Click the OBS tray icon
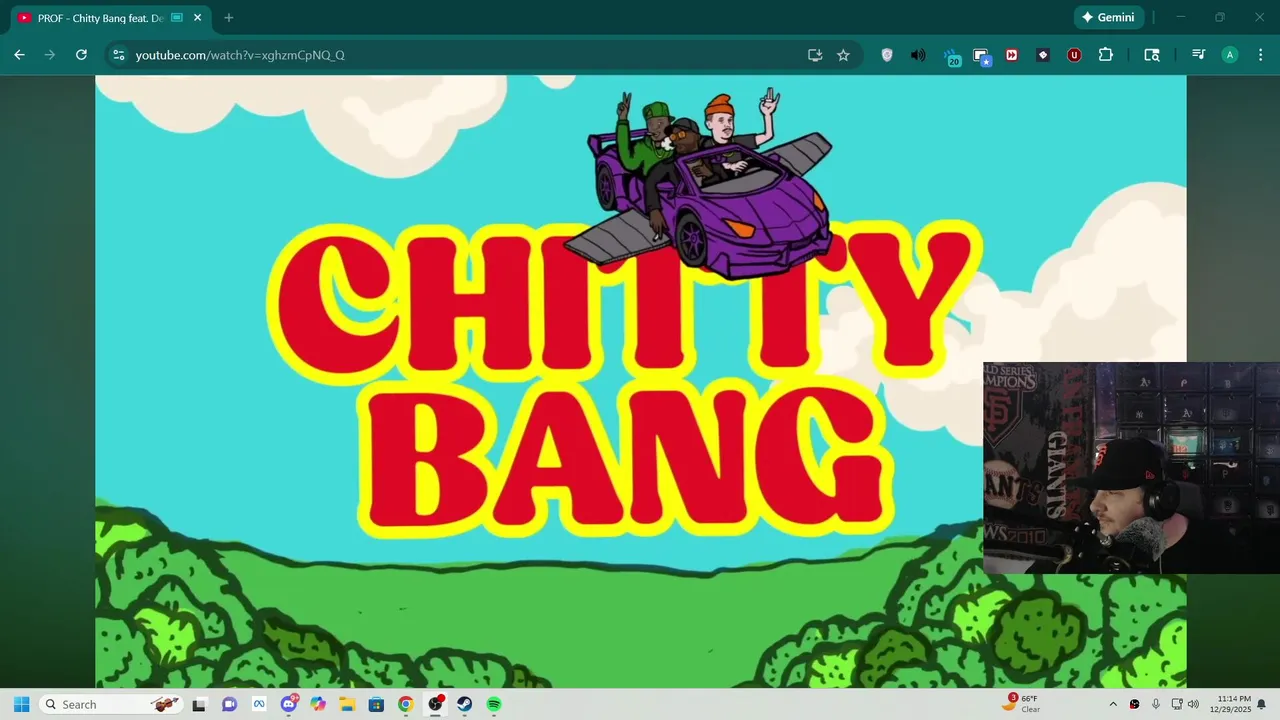This screenshot has width=1280, height=720. point(1134,704)
